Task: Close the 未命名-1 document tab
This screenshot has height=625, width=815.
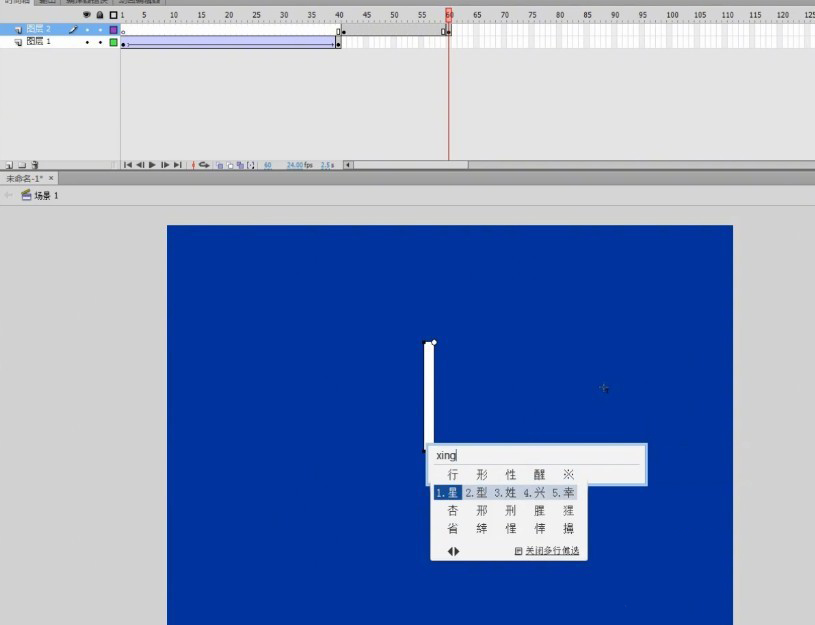Action: click(51, 178)
